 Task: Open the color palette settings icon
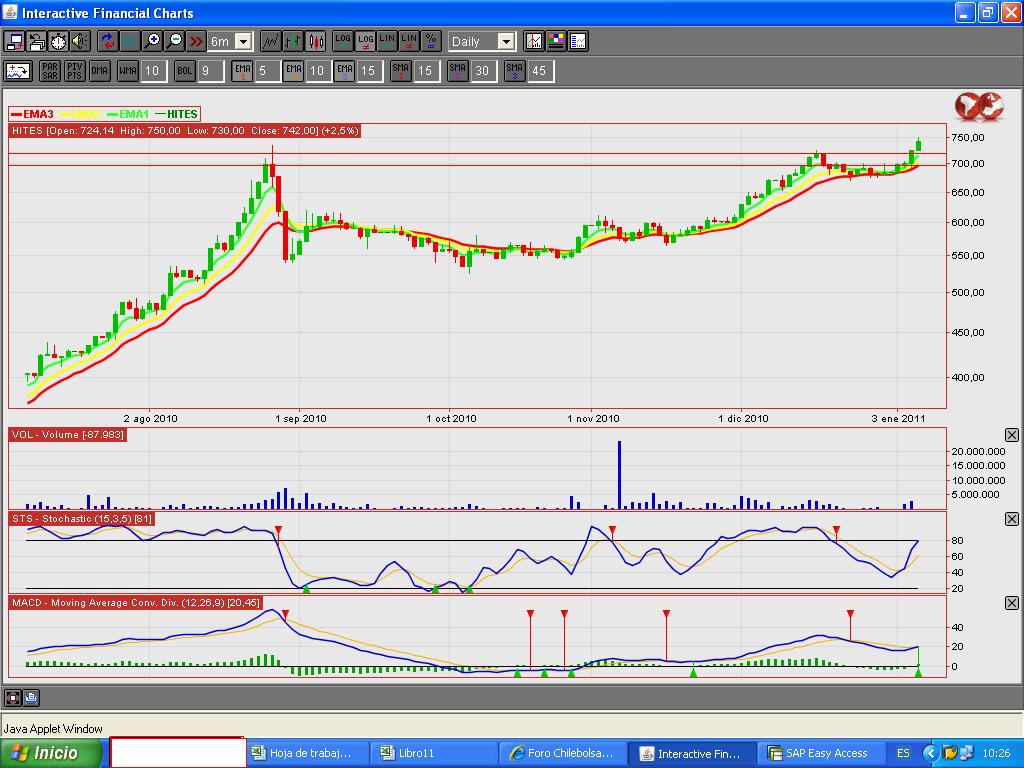tap(556, 41)
